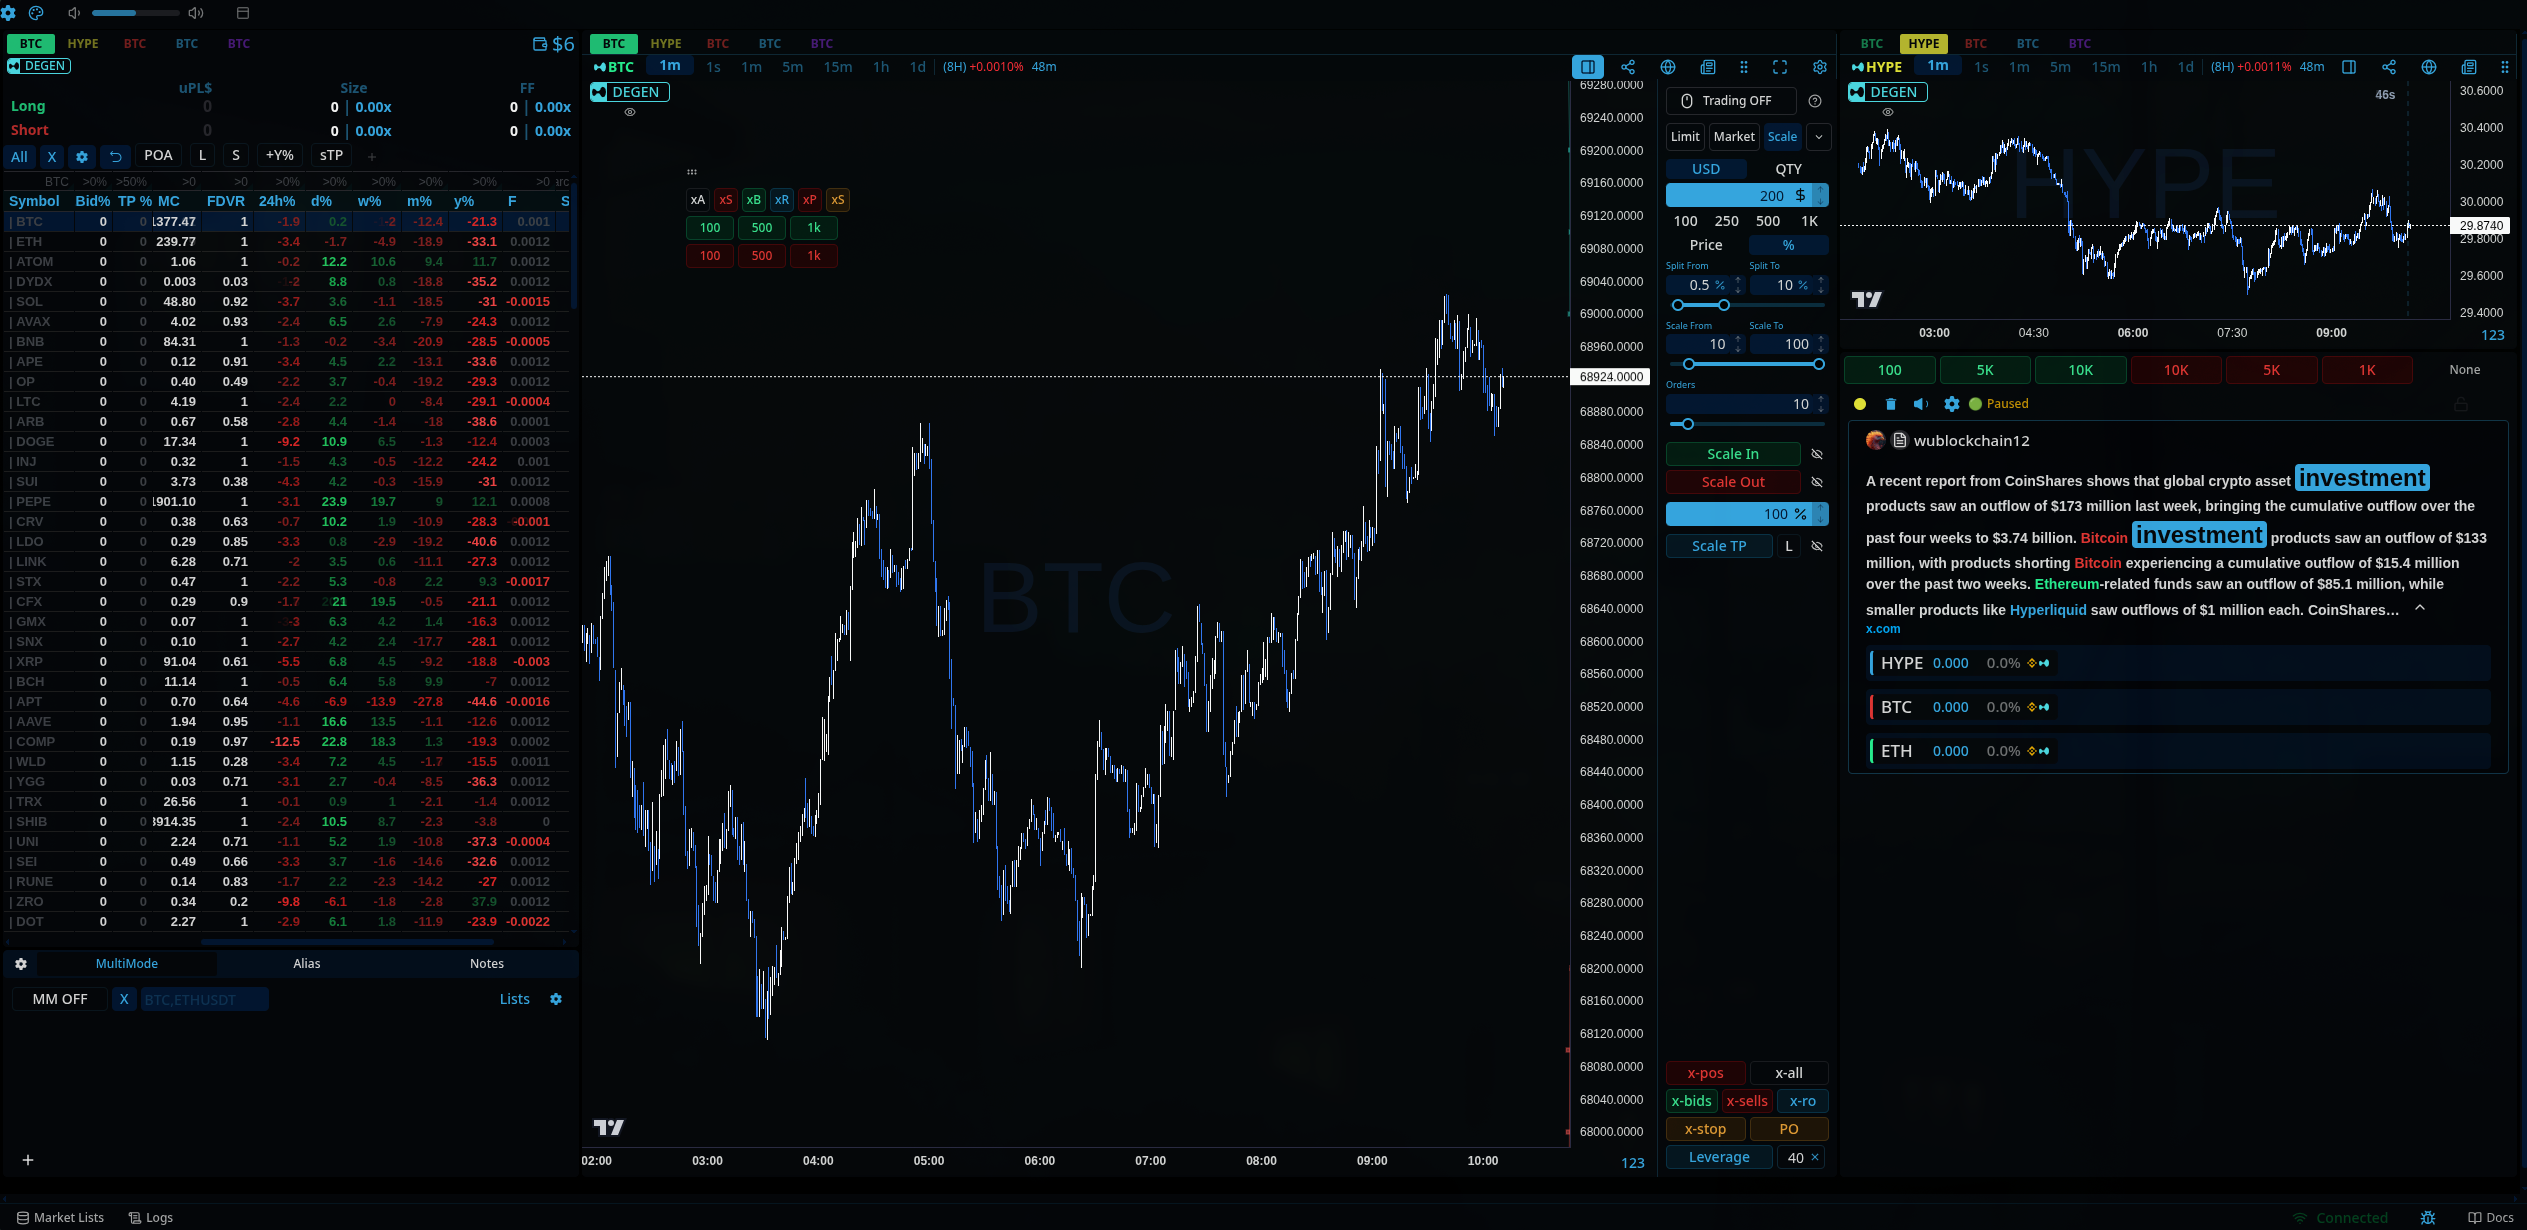The image size is (2527, 1230).
Task: Open the x.com link in news post
Action: pyautogui.click(x=1883, y=629)
